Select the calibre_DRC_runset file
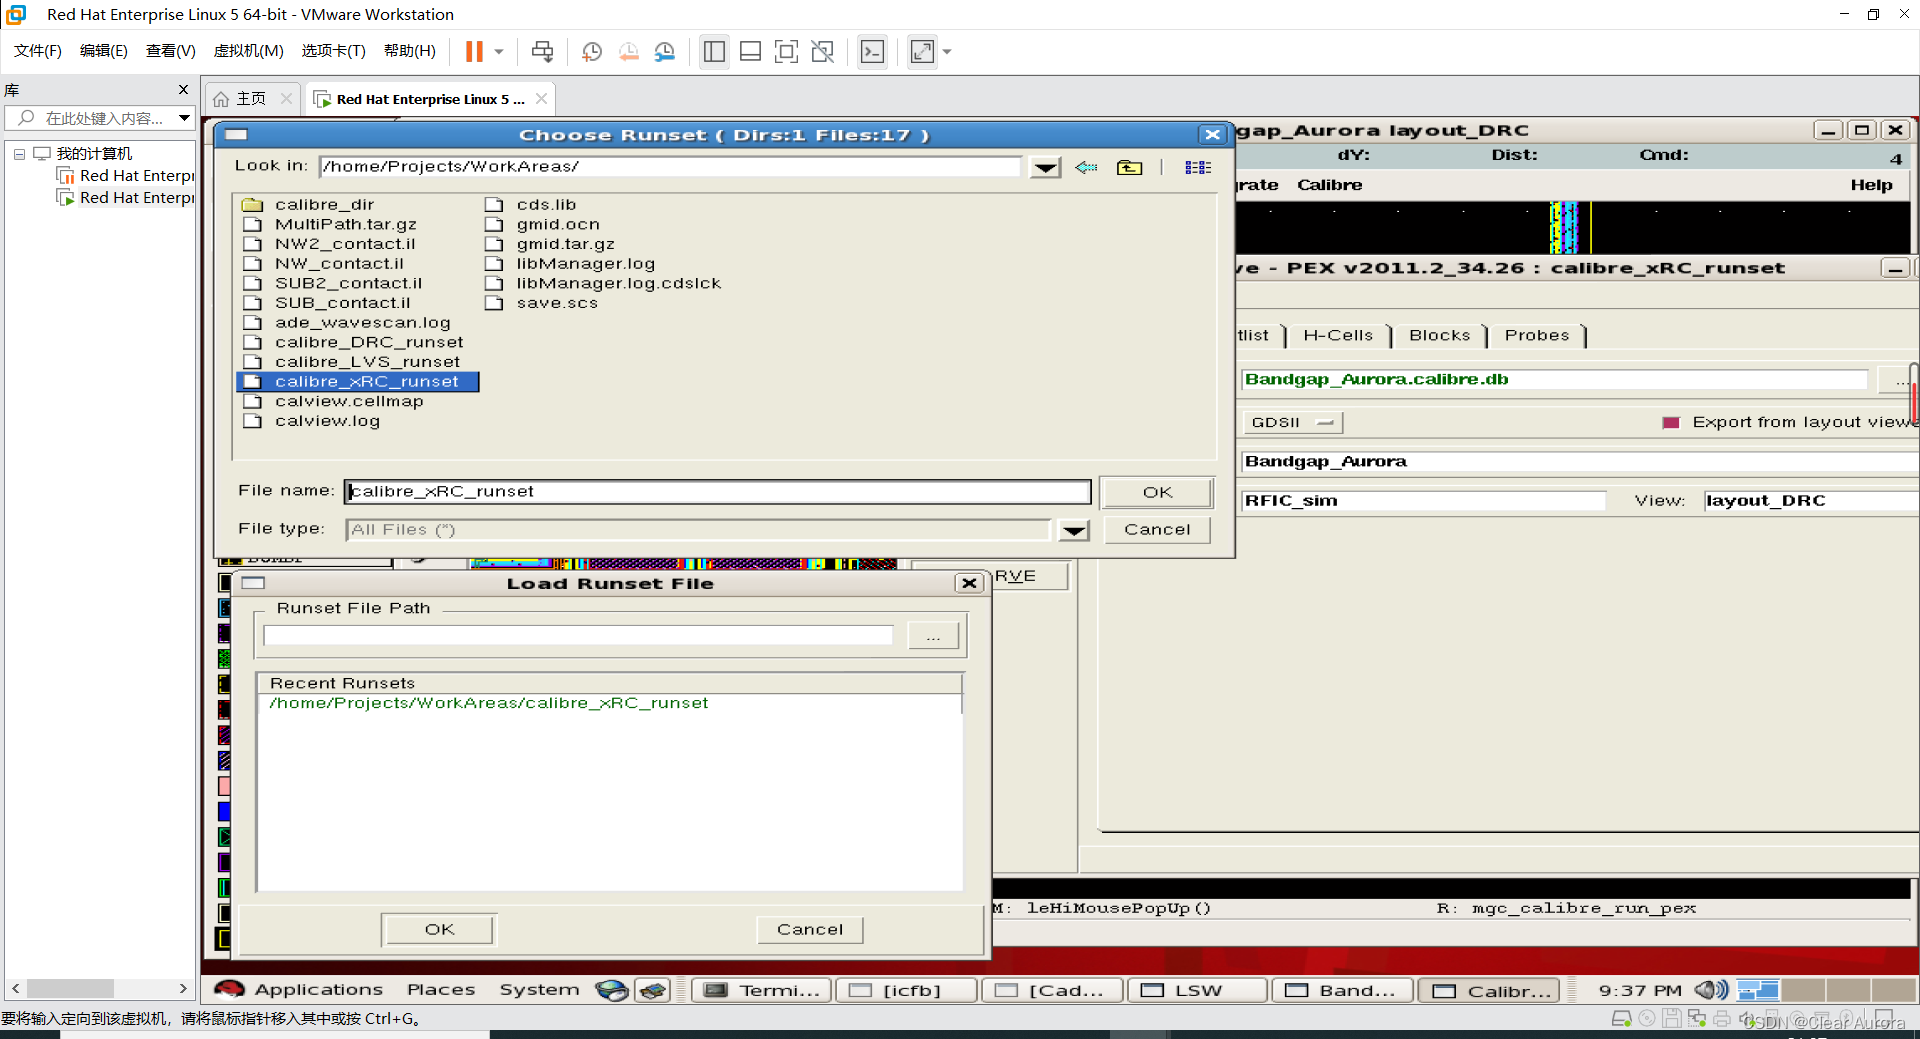The image size is (1920, 1039). point(354,342)
